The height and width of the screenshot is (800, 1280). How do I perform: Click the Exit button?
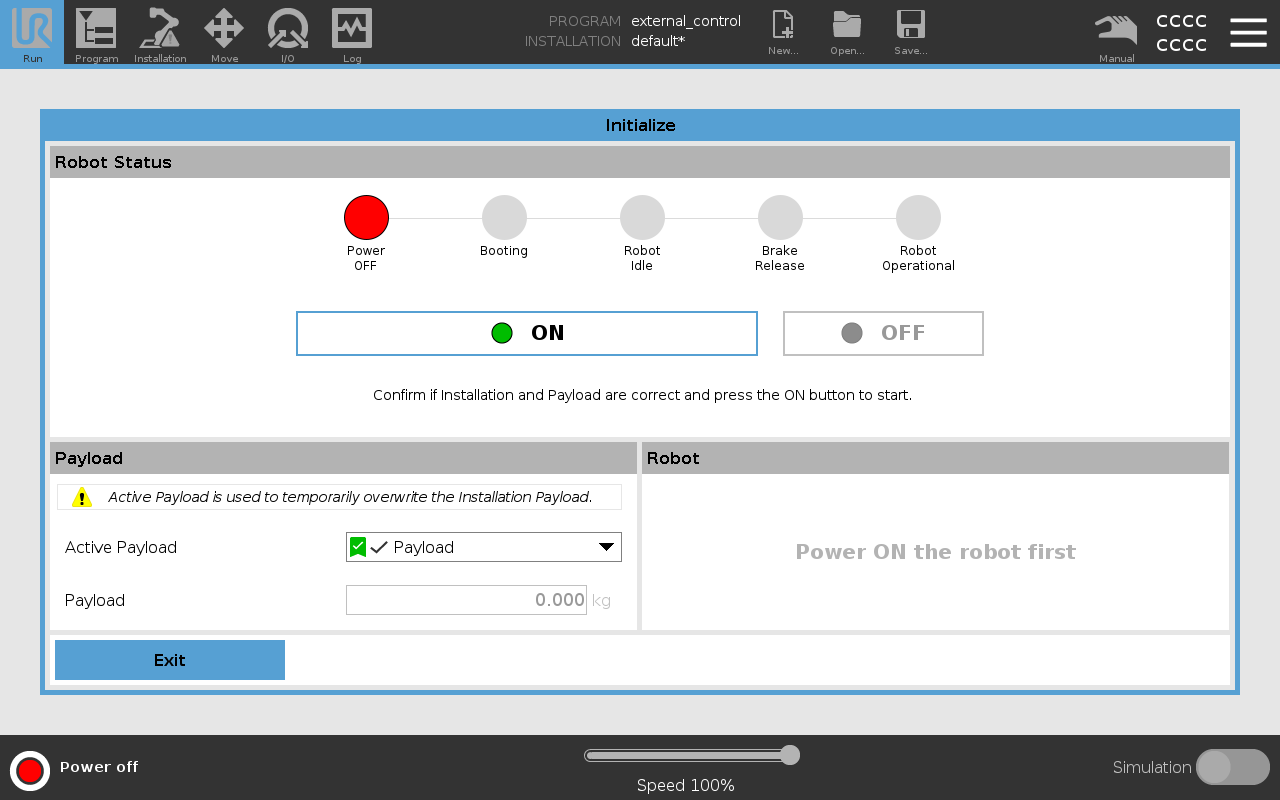(x=170, y=660)
